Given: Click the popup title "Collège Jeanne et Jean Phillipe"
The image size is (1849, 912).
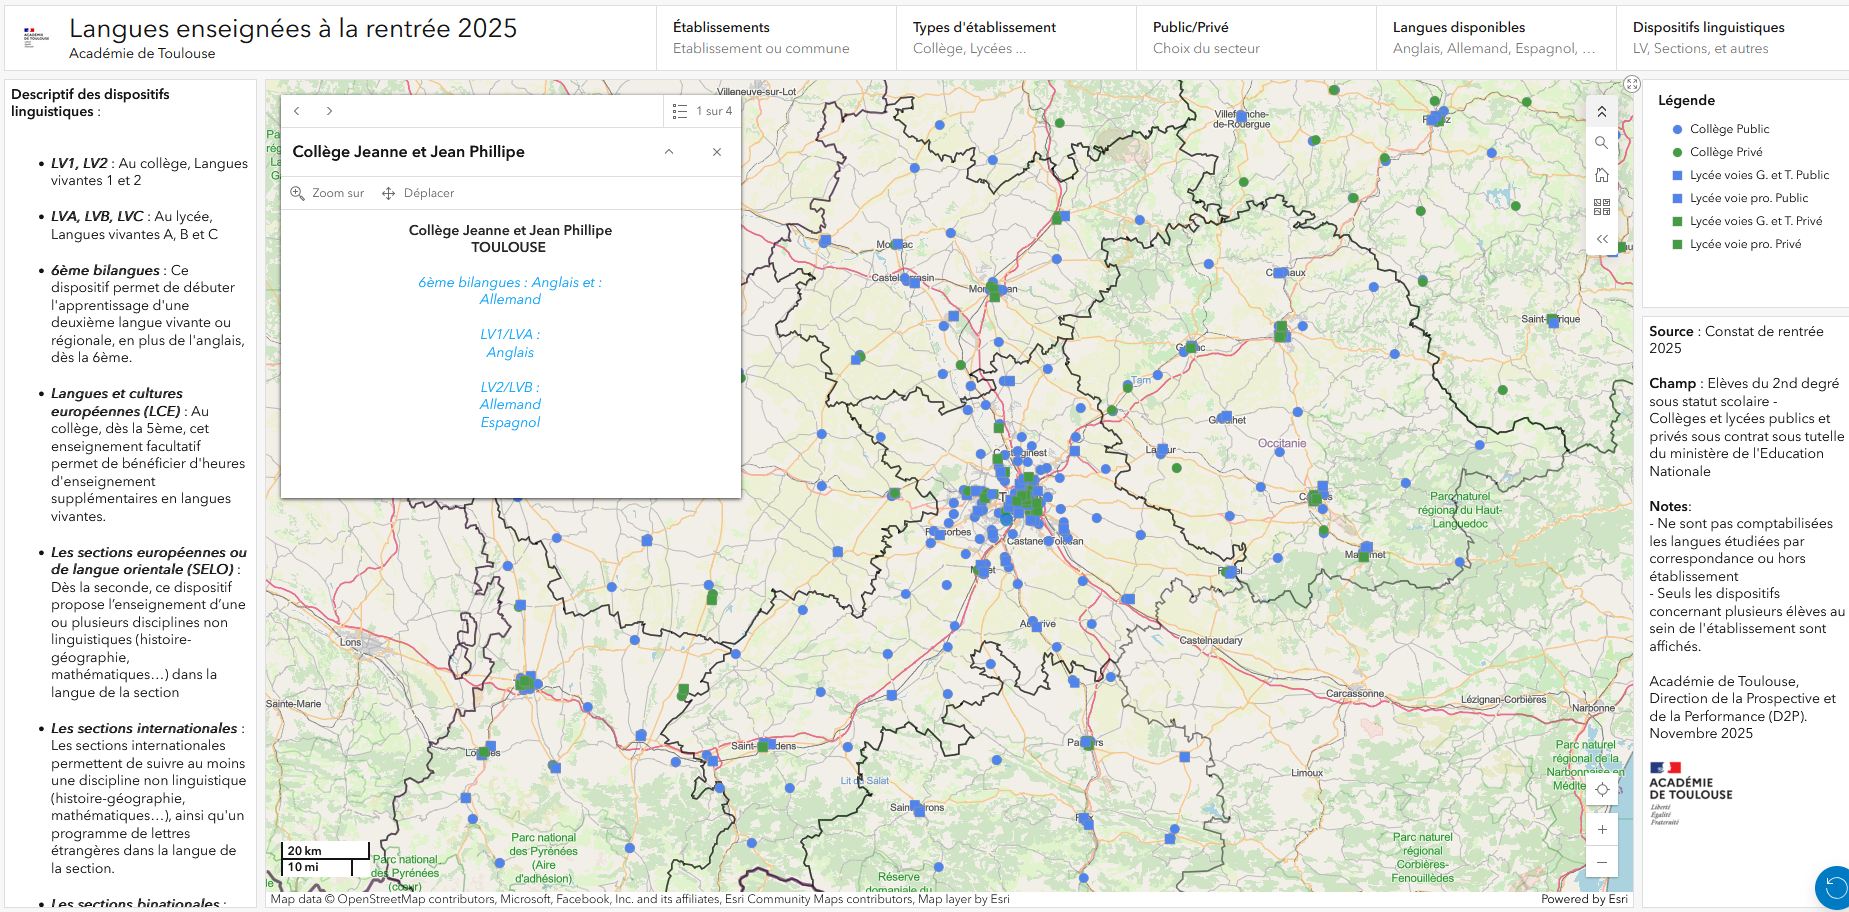Looking at the screenshot, I should pyautogui.click(x=408, y=152).
